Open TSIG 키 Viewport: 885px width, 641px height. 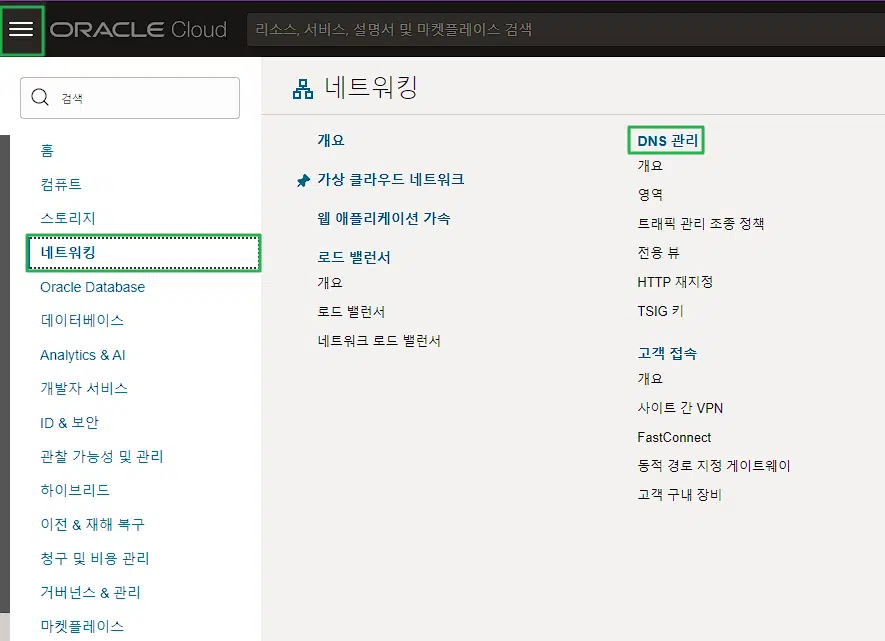660,311
